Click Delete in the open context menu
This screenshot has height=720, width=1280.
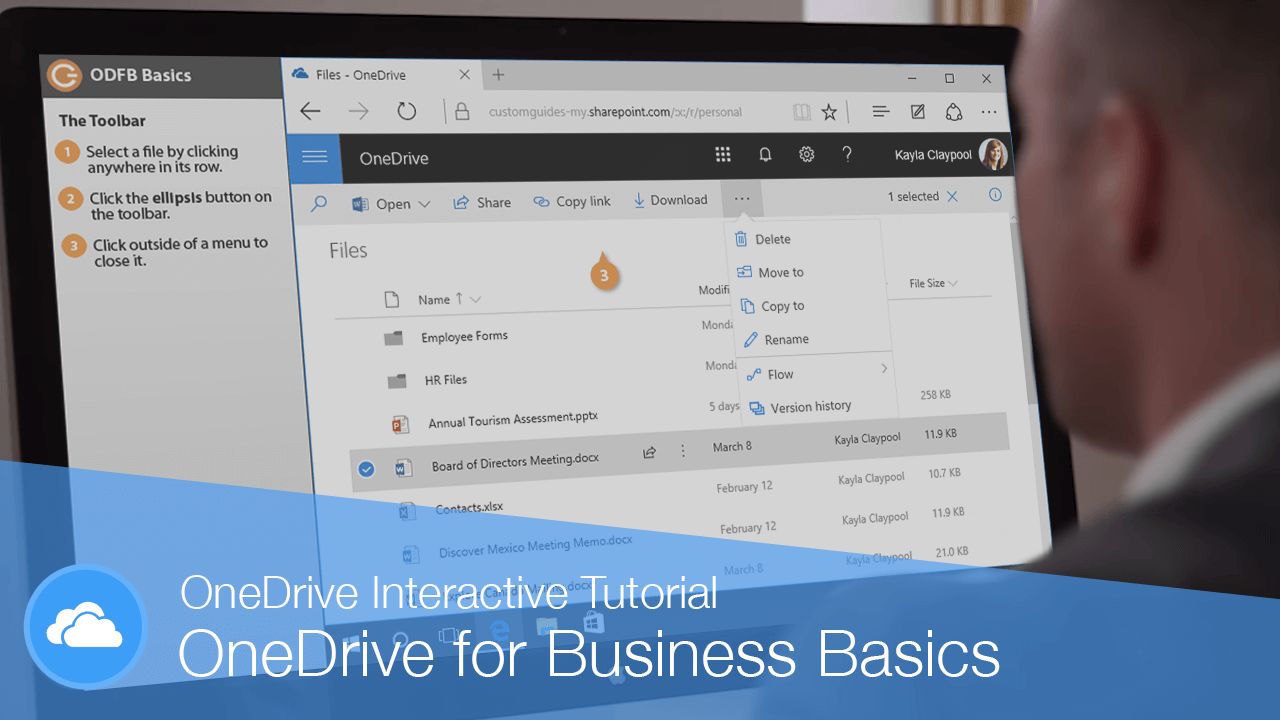point(772,239)
